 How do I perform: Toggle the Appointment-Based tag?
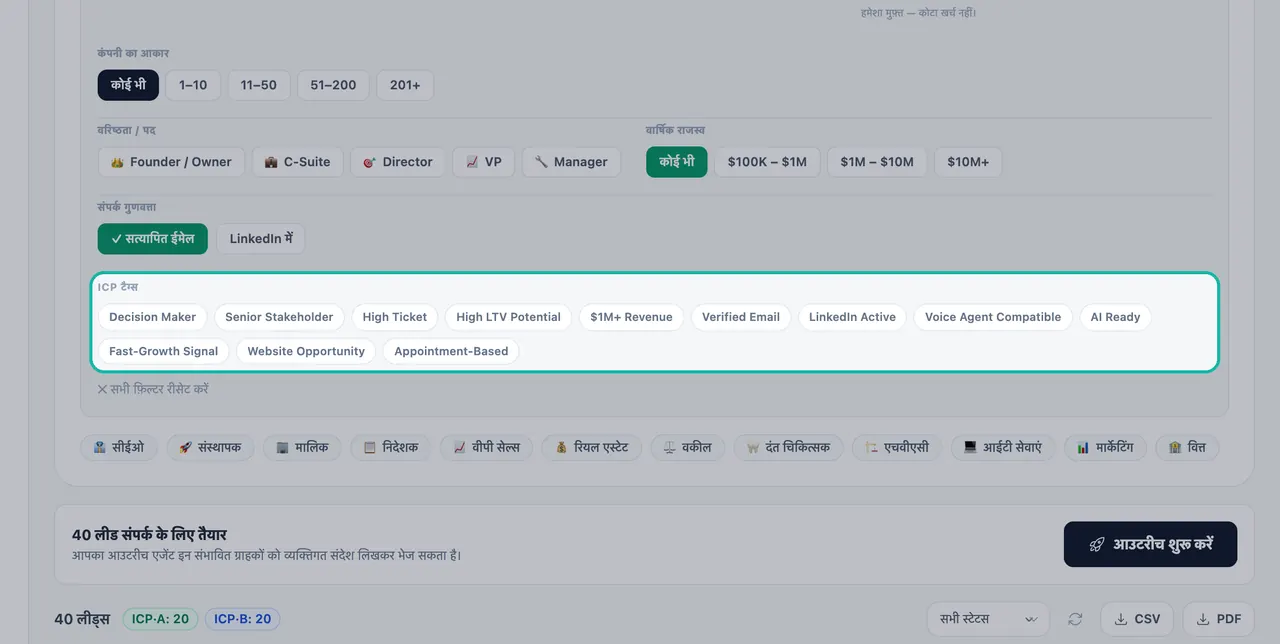pos(451,351)
